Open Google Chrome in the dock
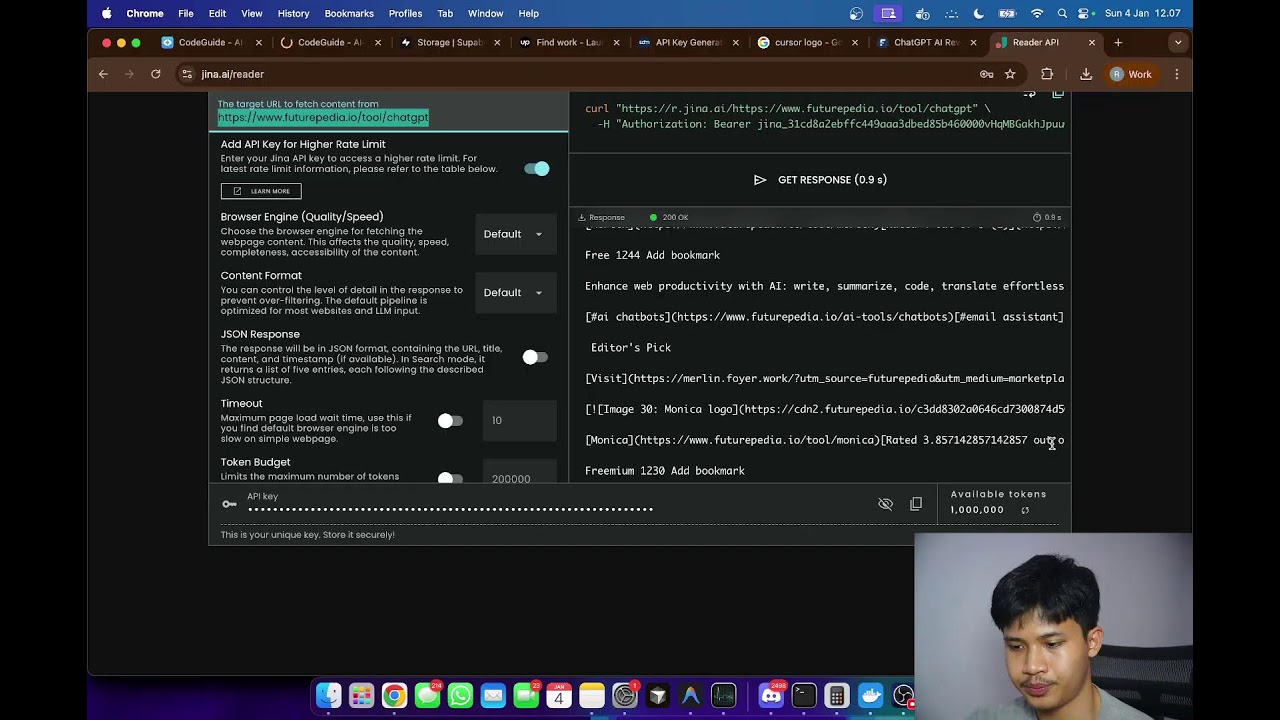 point(395,695)
